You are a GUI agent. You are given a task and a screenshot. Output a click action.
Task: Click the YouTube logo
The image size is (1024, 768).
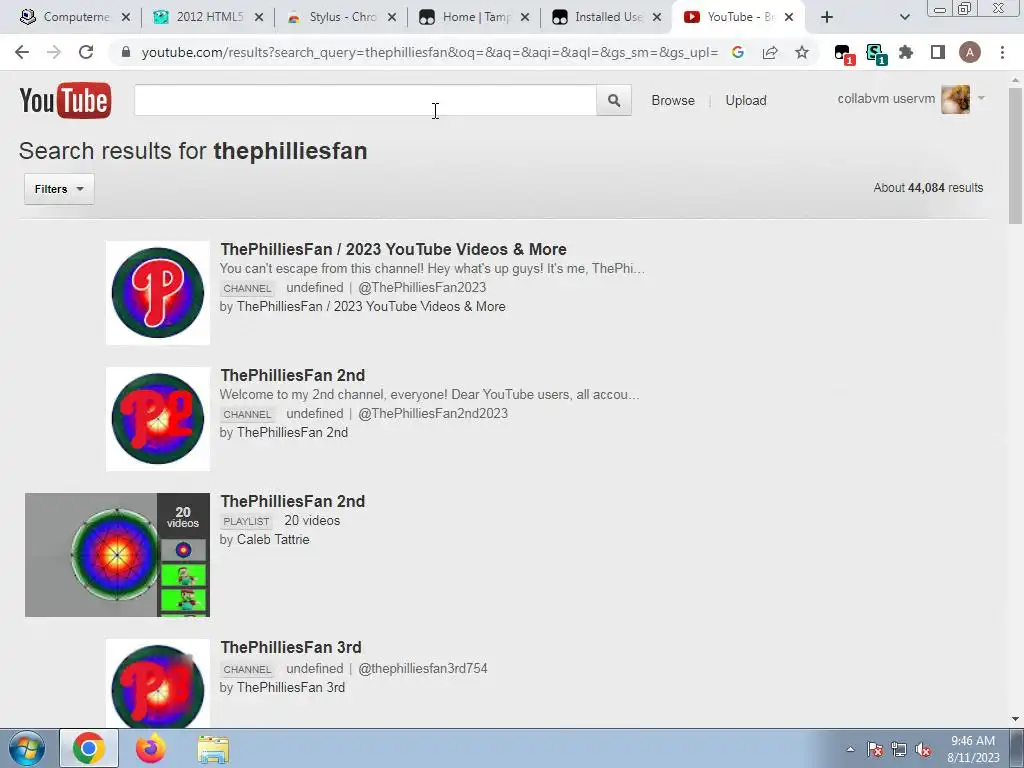65,100
